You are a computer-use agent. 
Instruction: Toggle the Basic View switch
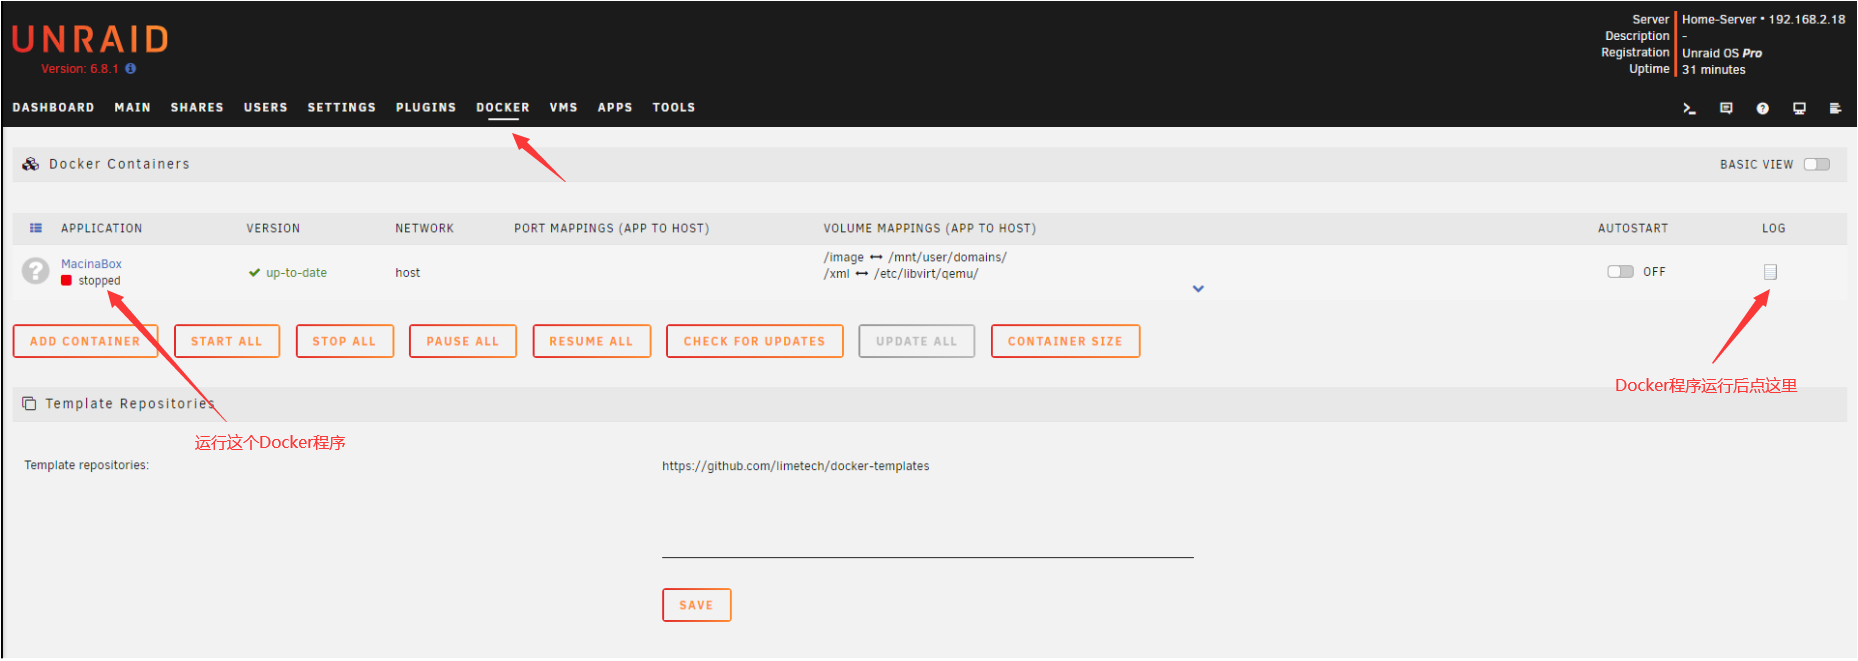click(1816, 164)
